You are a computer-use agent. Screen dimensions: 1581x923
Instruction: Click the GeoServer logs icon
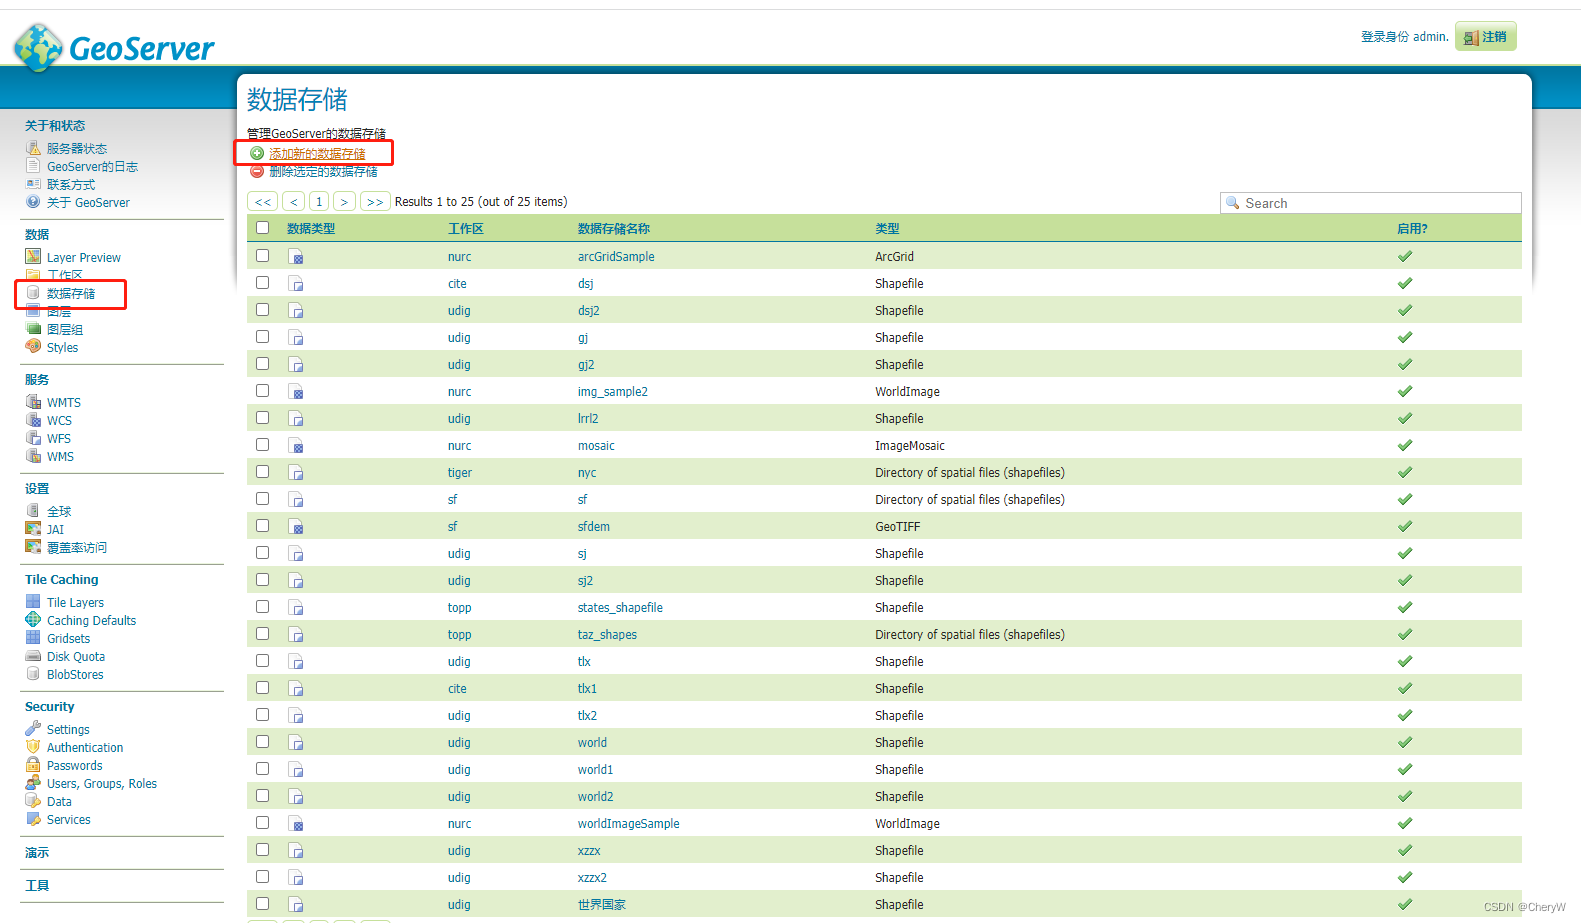click(x=33, y=166)
